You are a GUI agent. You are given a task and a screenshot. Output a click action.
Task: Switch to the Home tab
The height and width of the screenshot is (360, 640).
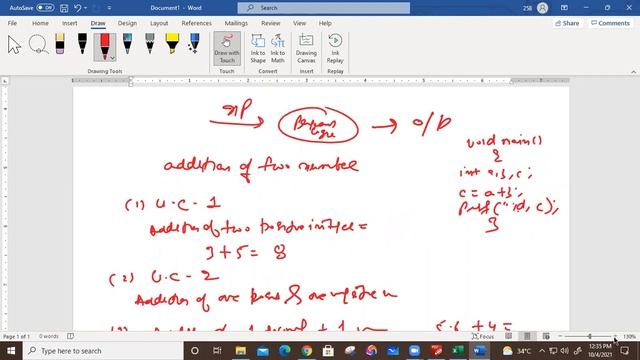coord(40,23)
